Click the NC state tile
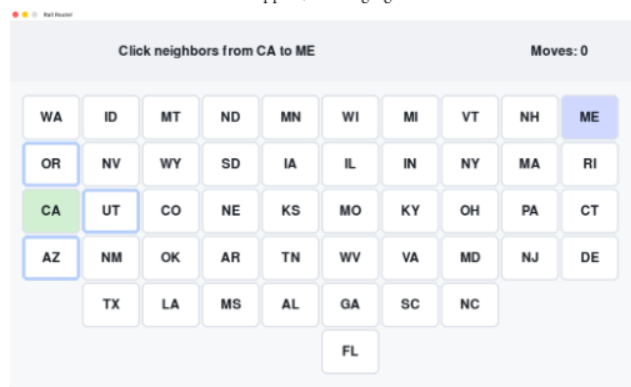The height and width of the screenshot is (387, 631). click(470, 304)
